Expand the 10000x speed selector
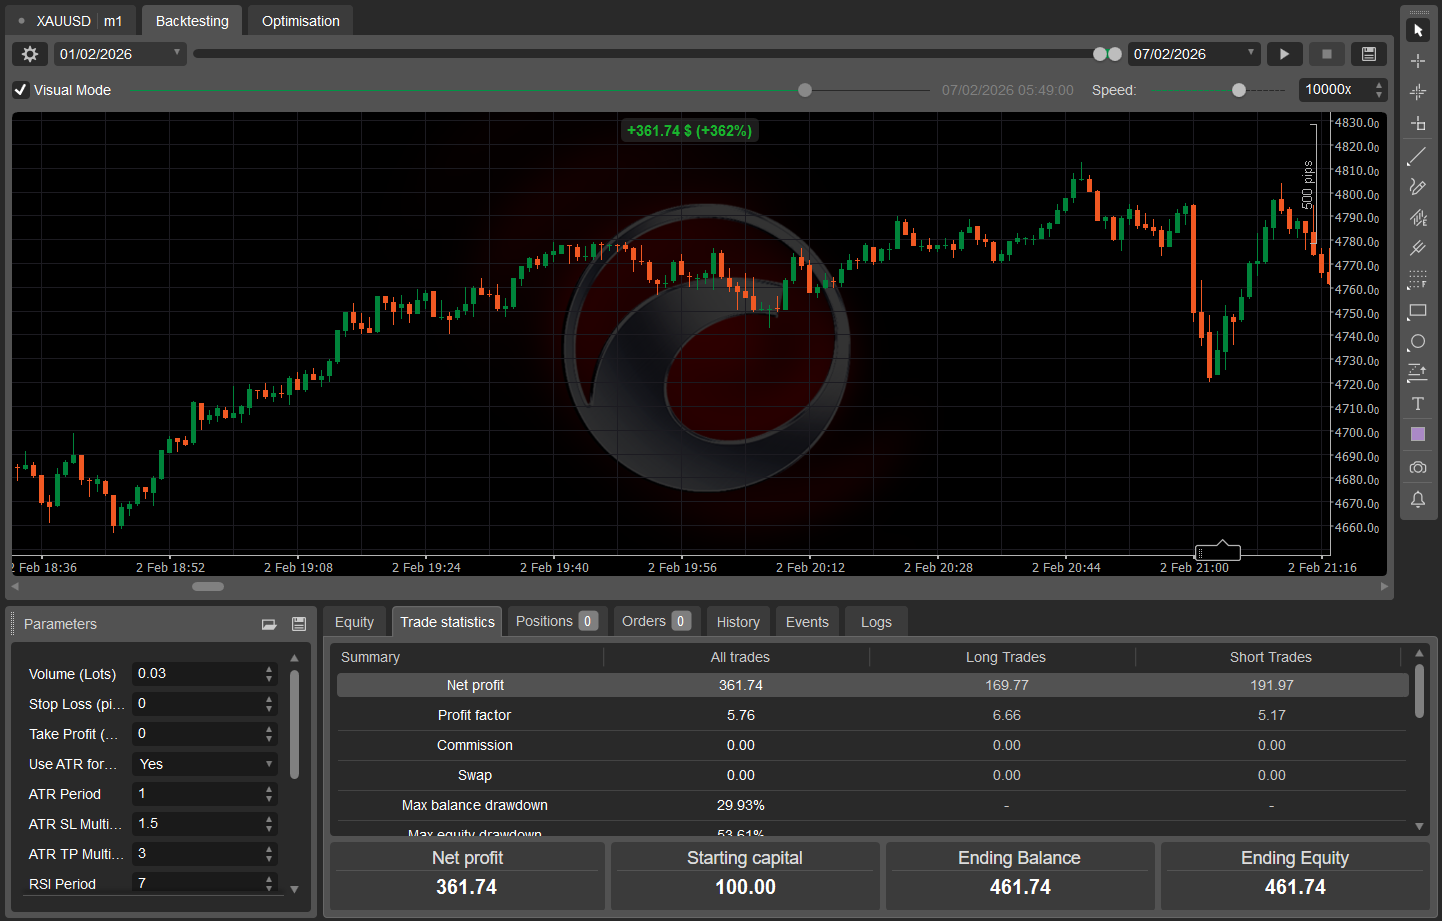 point(1378,89)
